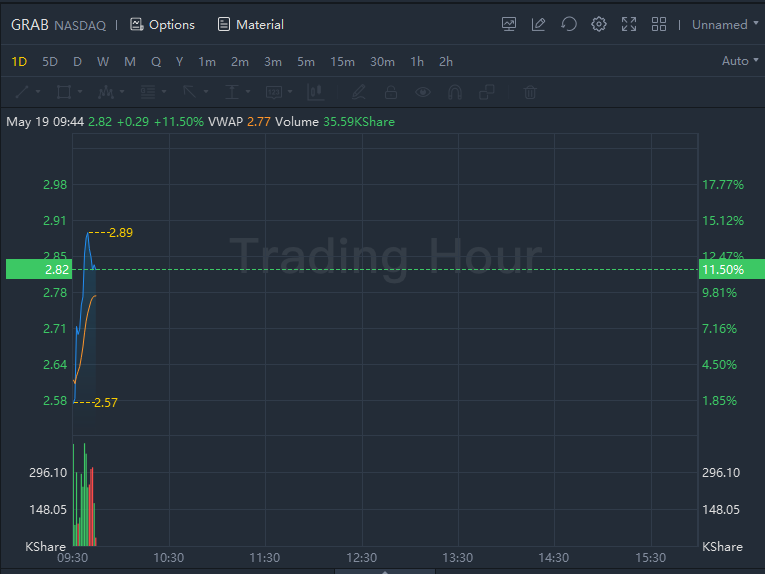Click the 2.82 current price label
This screenshot has width=765, height=574.
click(x=57, y=269)
